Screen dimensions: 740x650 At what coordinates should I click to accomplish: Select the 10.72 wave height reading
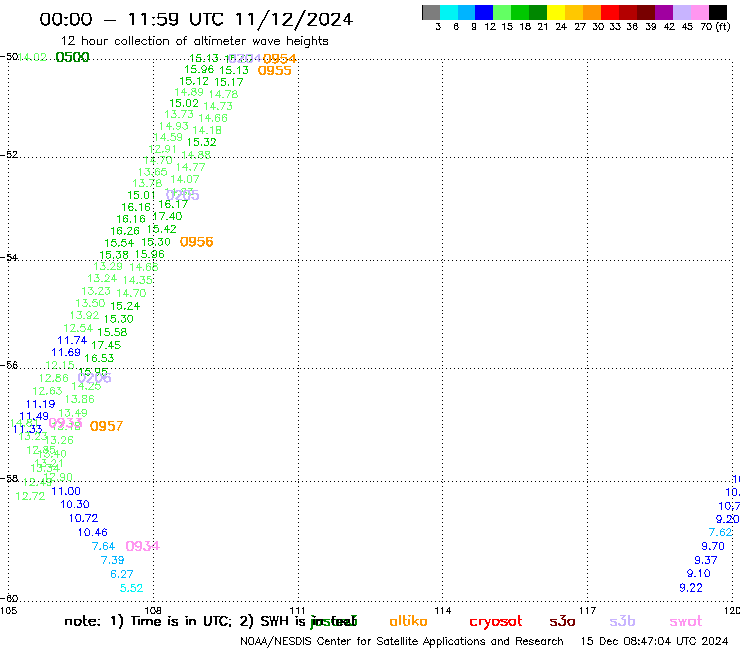[x=84, y=518]
